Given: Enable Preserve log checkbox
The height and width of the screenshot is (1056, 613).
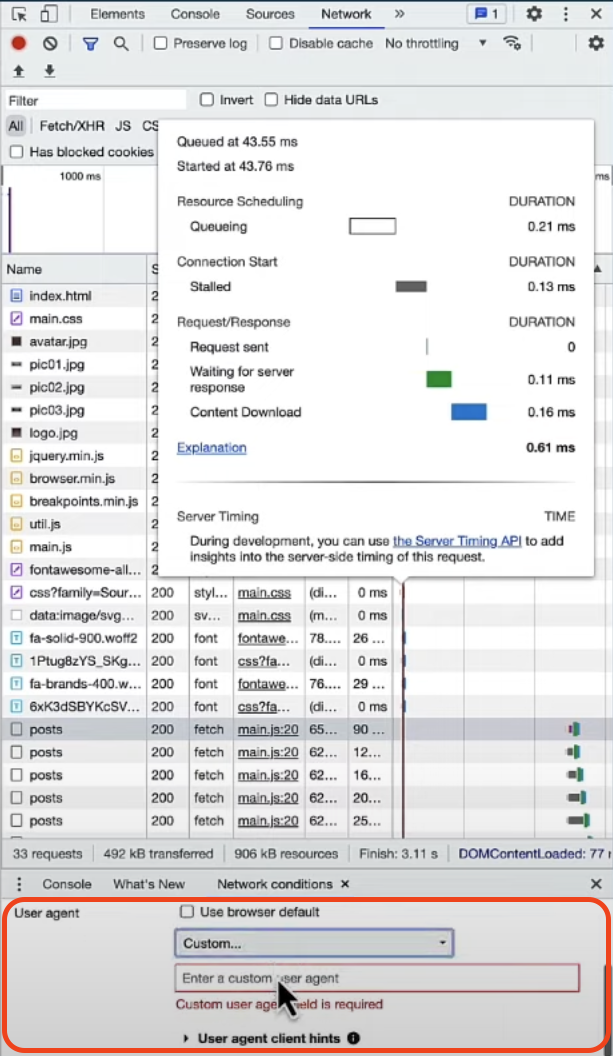Looking at the screenshot, I should click(x=160, y=43).
